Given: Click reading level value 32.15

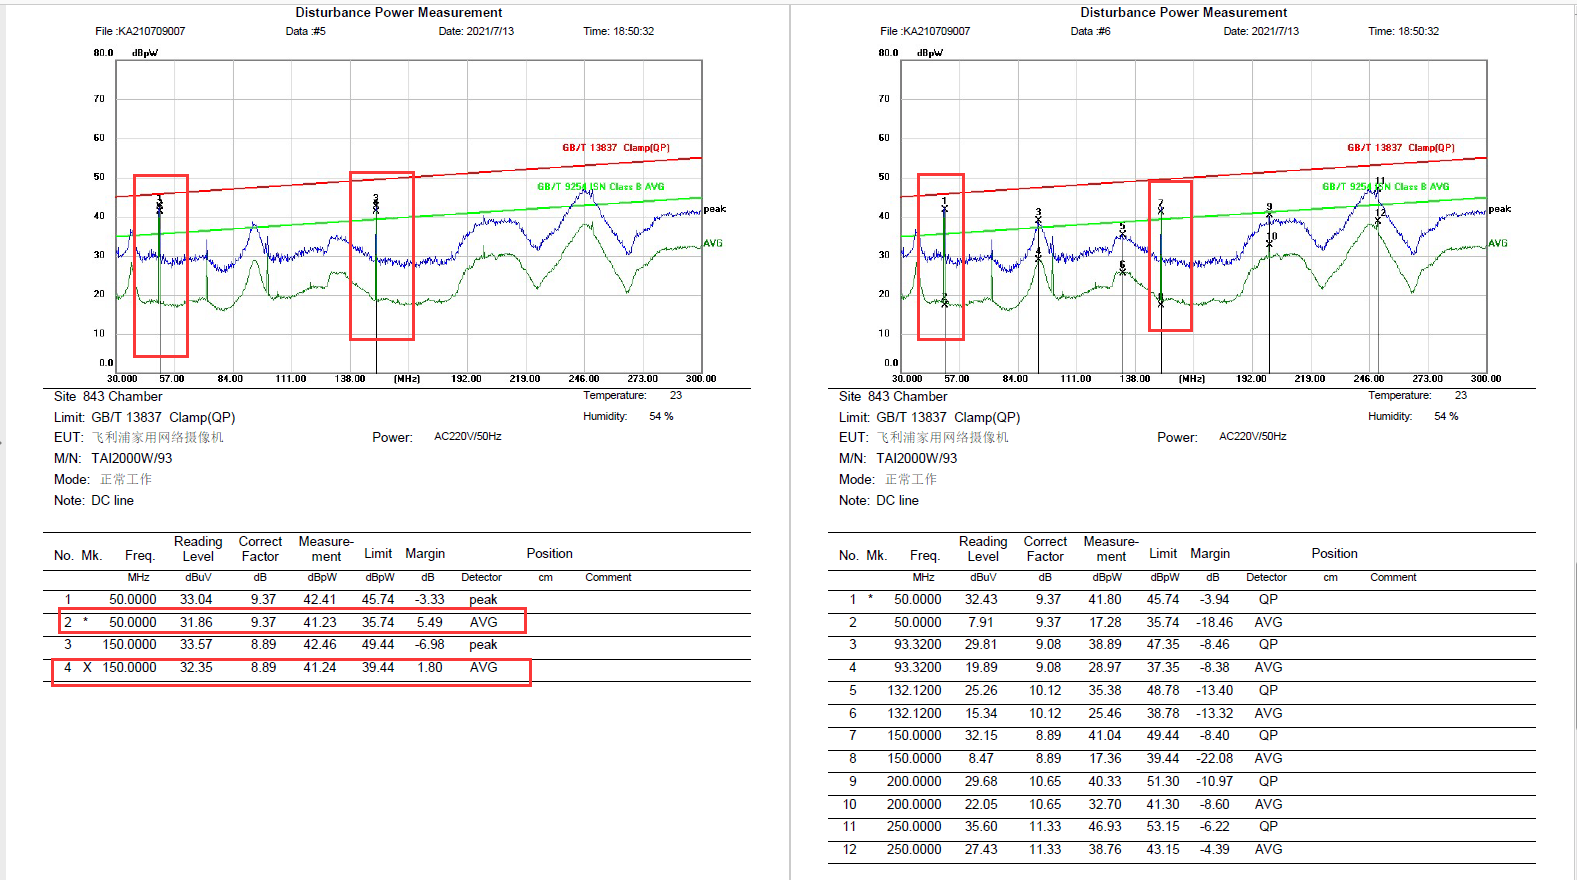Looking at the screenshot, I should [x=981, y=735].
